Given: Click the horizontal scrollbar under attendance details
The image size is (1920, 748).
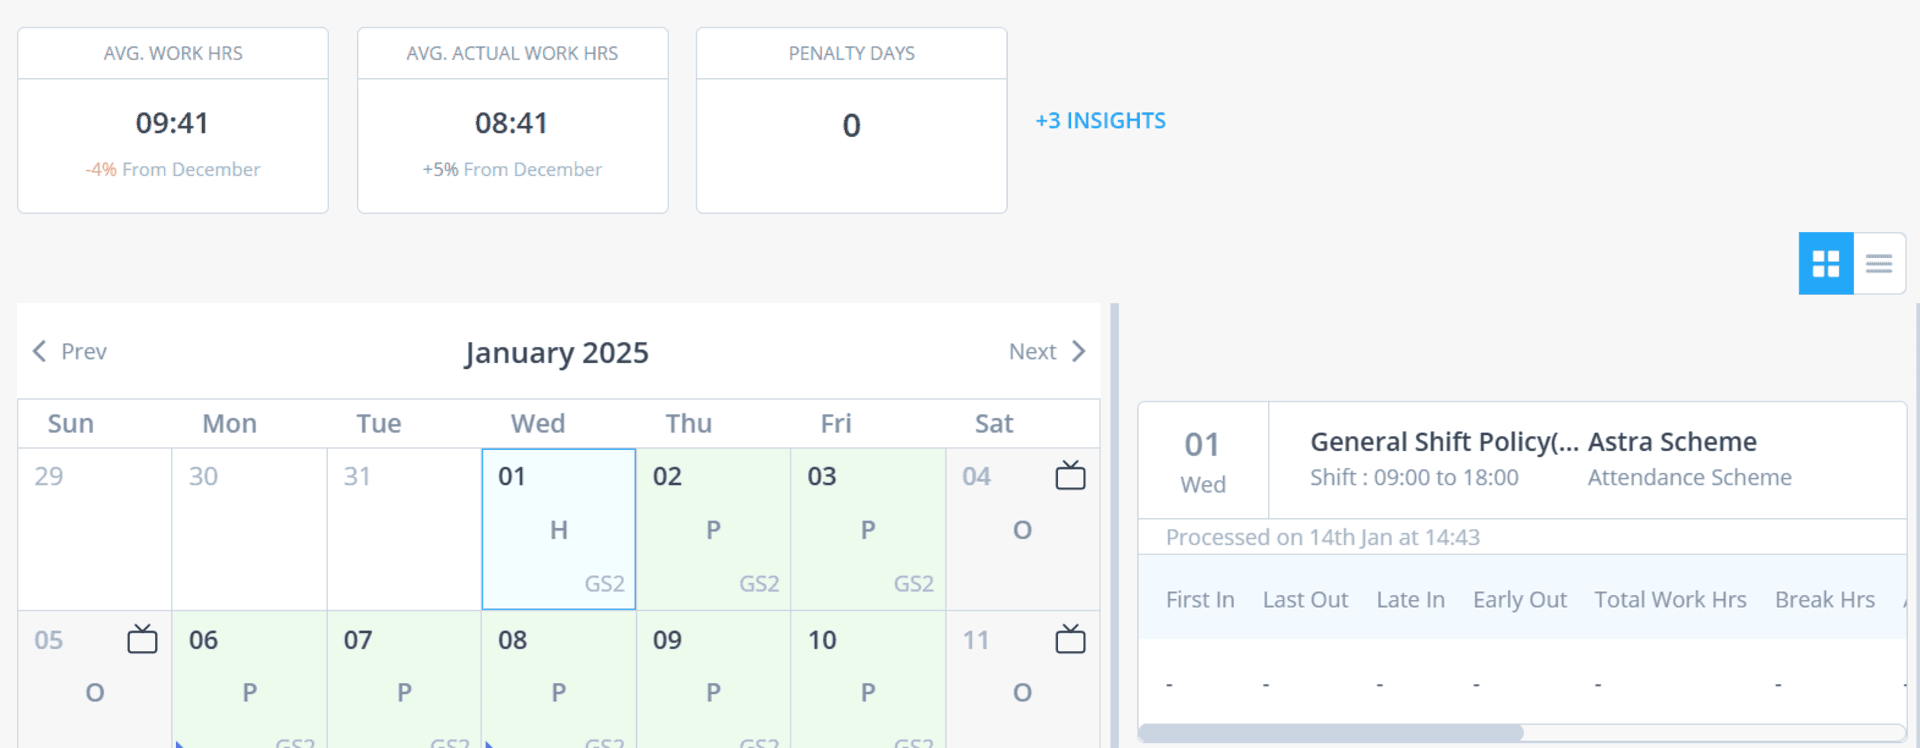Looking at the screenshot, I should (x=1330, y=733).
